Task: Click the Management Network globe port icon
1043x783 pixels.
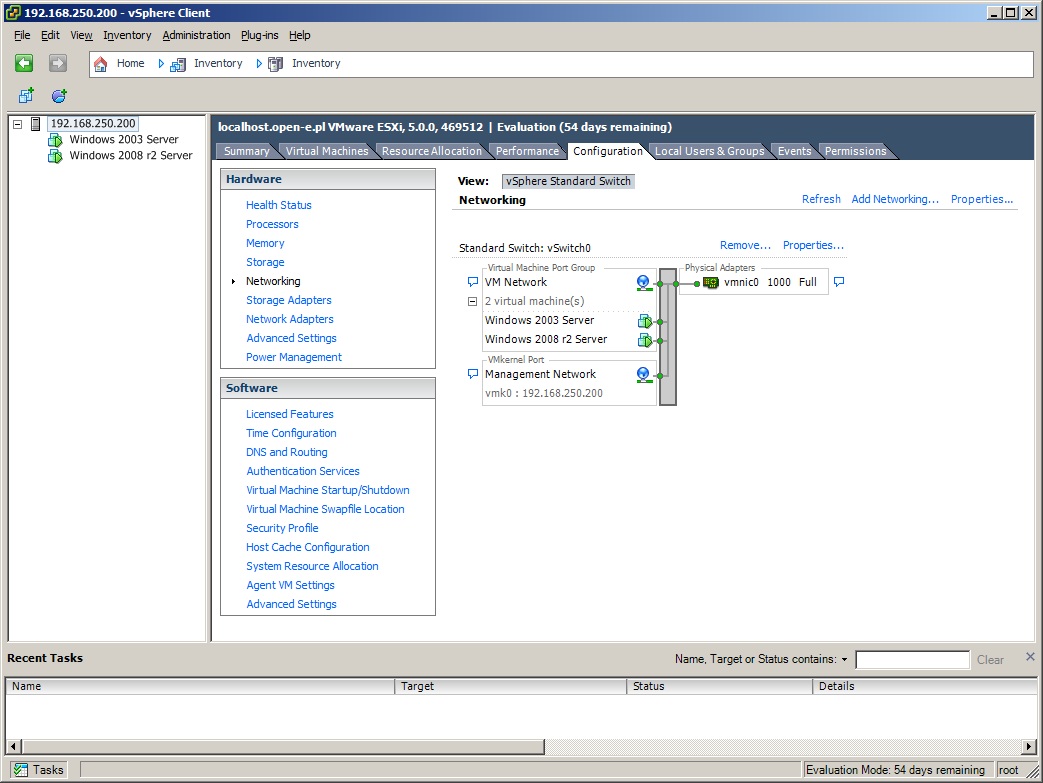Action: point(643,375)
